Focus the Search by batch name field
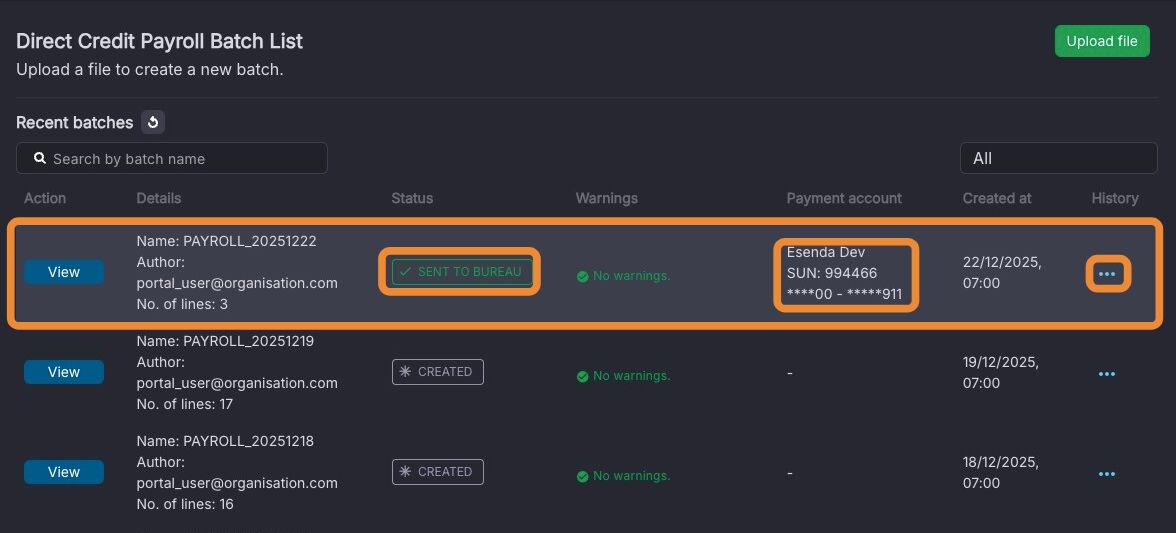 tap(172, 158)
